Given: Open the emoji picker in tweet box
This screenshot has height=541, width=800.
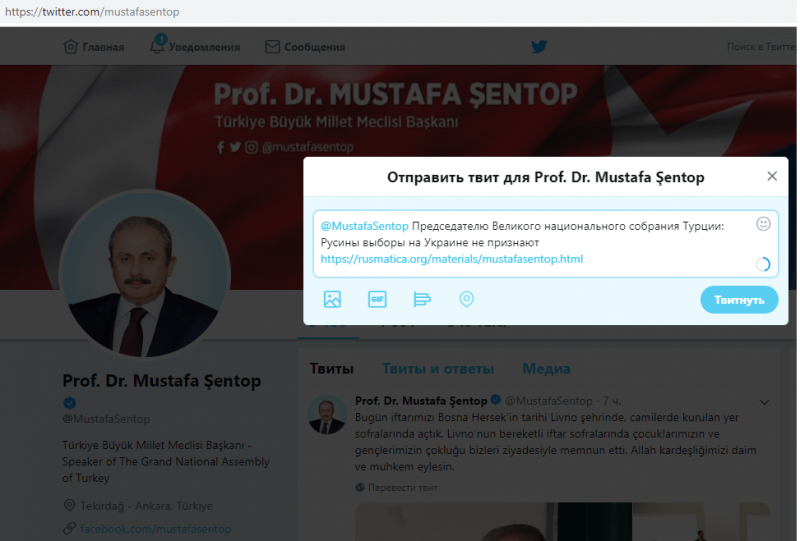Looking at the screenshot, I should 763,224.
